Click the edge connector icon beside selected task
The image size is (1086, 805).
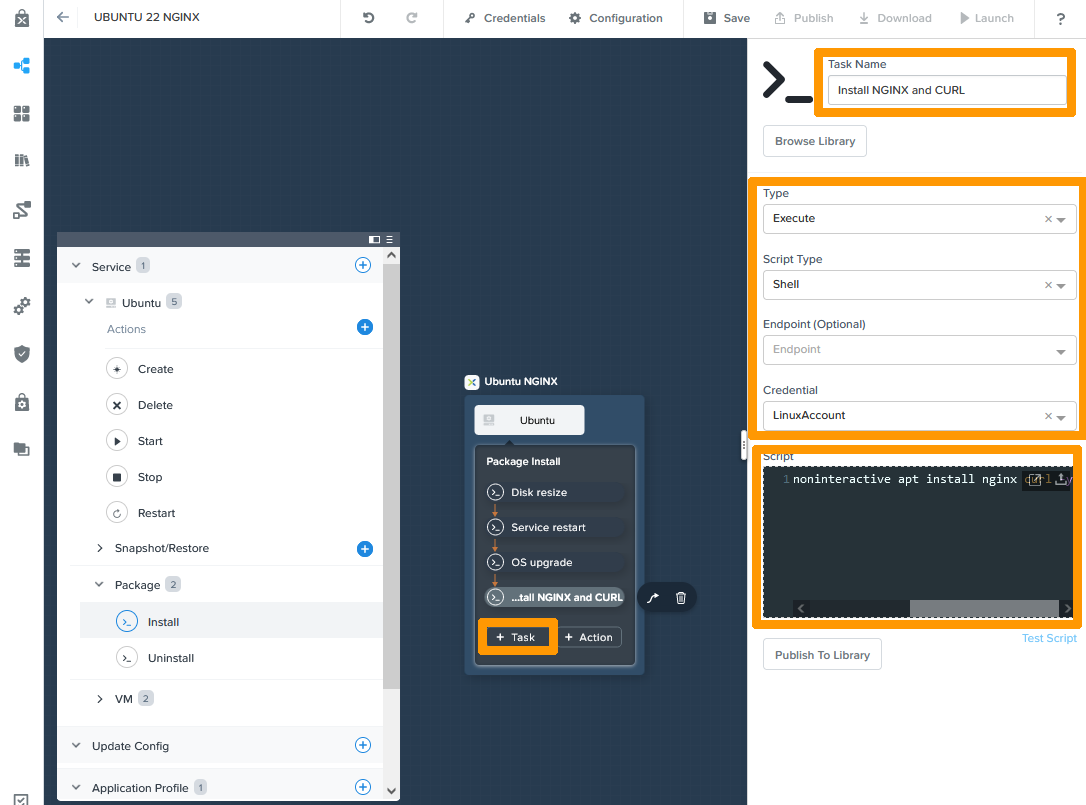click(x=653, y=598)
